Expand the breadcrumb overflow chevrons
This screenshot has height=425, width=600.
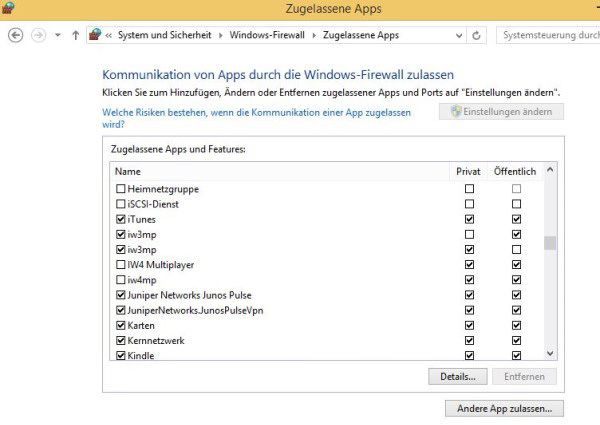[108, 35]
